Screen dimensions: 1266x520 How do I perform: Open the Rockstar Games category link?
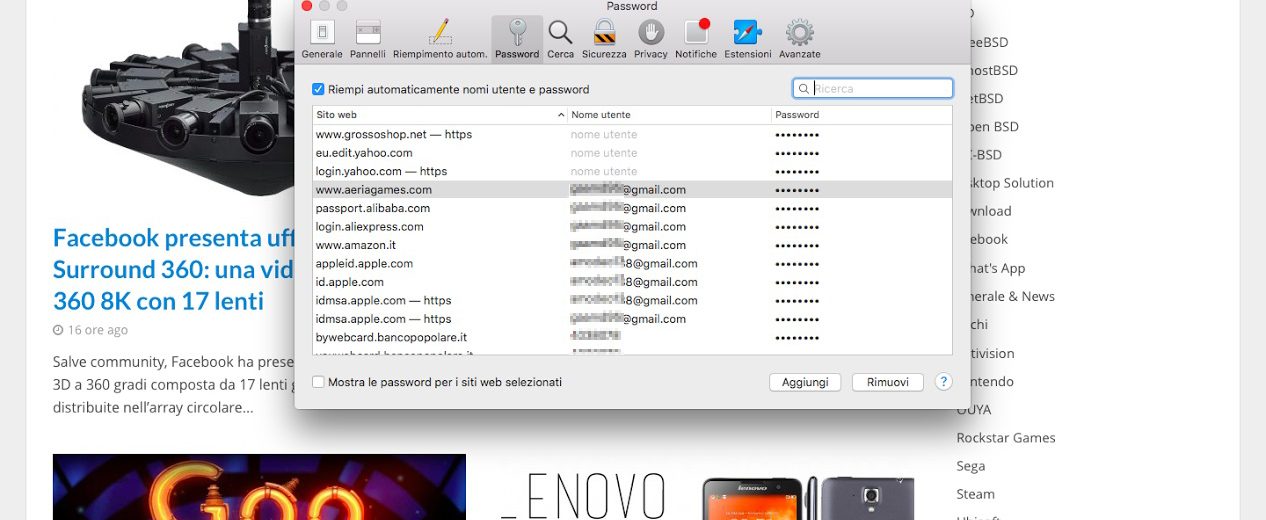click(x=1005, y=438)
